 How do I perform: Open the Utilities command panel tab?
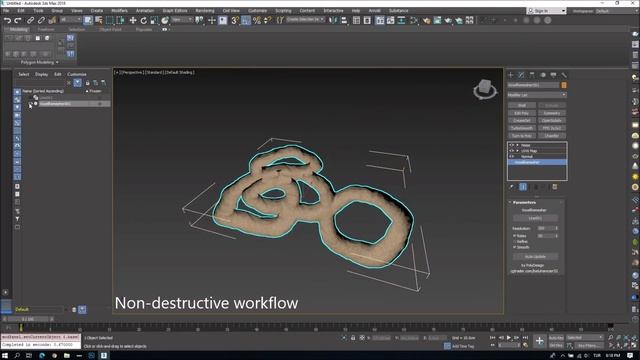564,75
